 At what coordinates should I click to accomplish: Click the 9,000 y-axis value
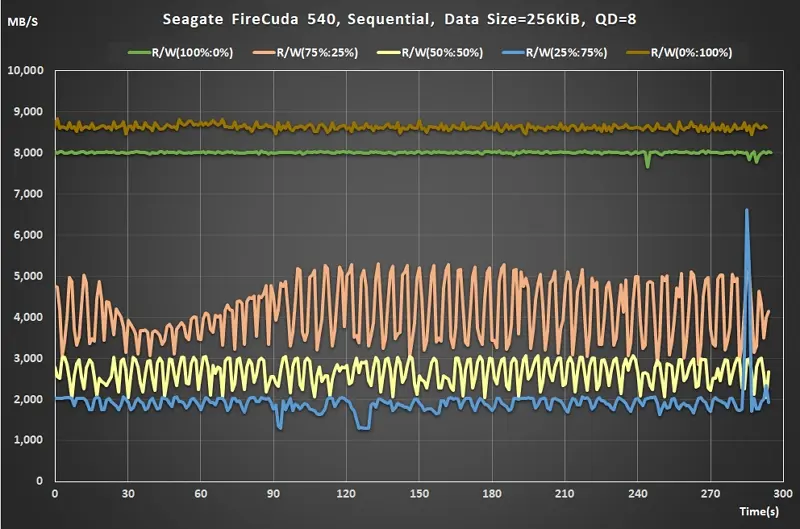pyautogui.click(x=29, y=111)
